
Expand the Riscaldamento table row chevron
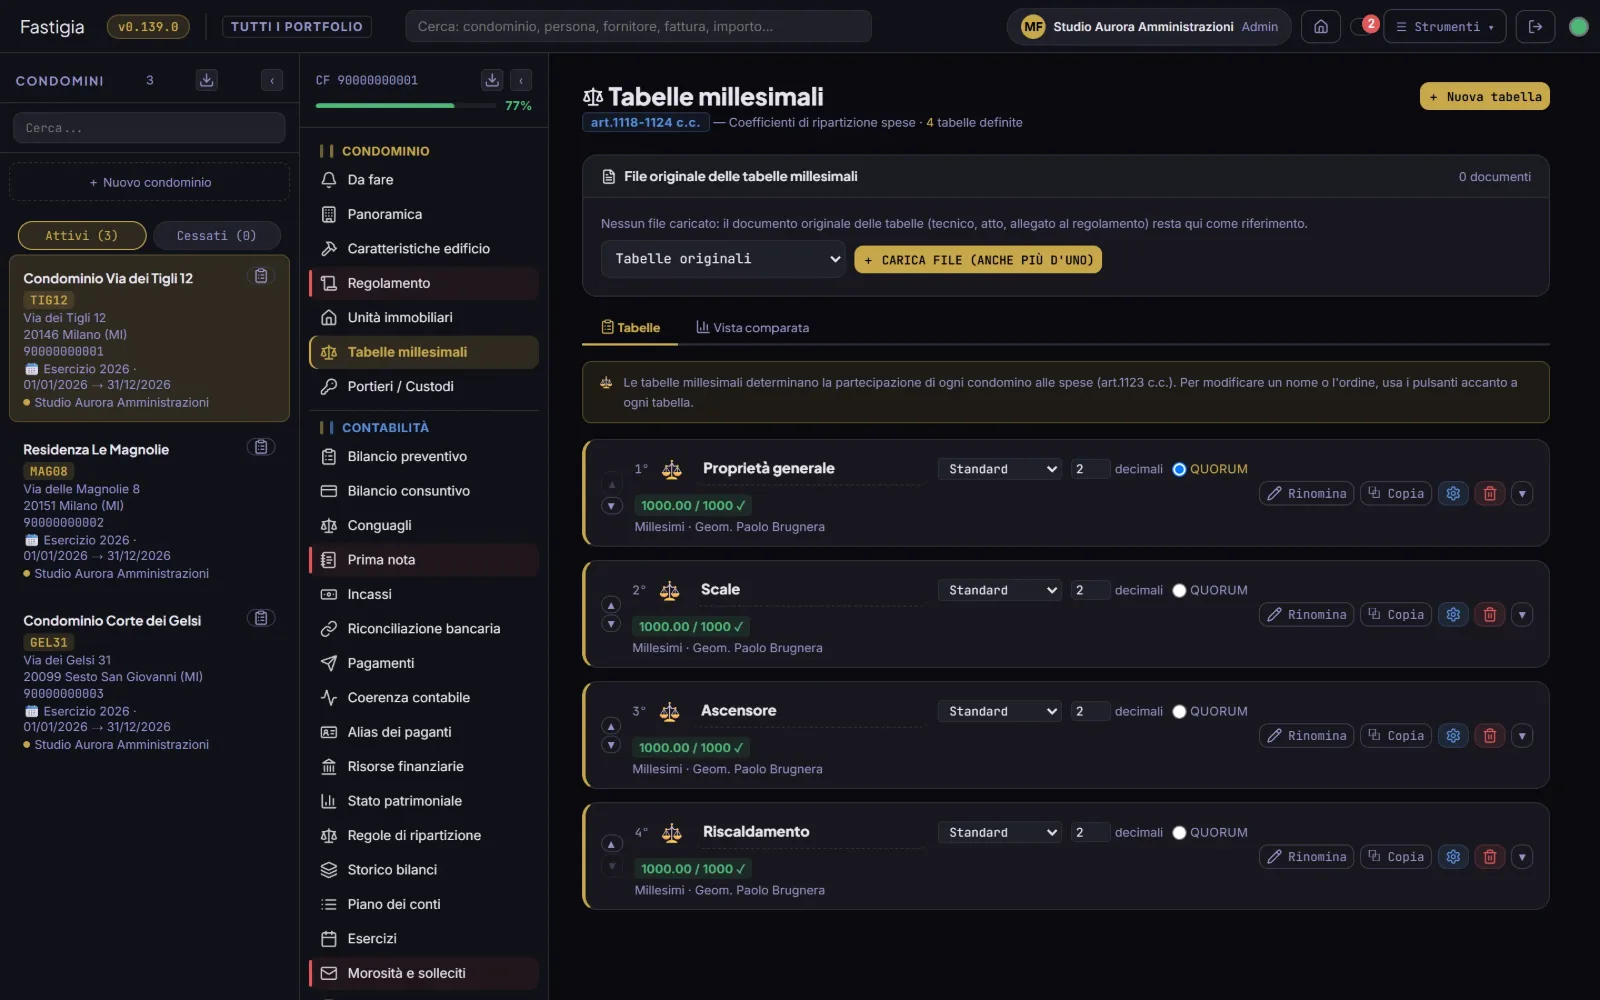(x=1522, y=857)
